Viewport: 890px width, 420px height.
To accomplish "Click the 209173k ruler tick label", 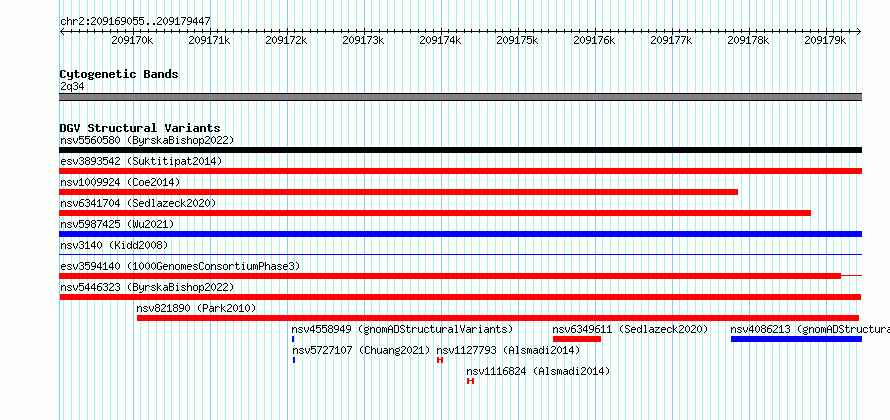I will pos(363,40).
